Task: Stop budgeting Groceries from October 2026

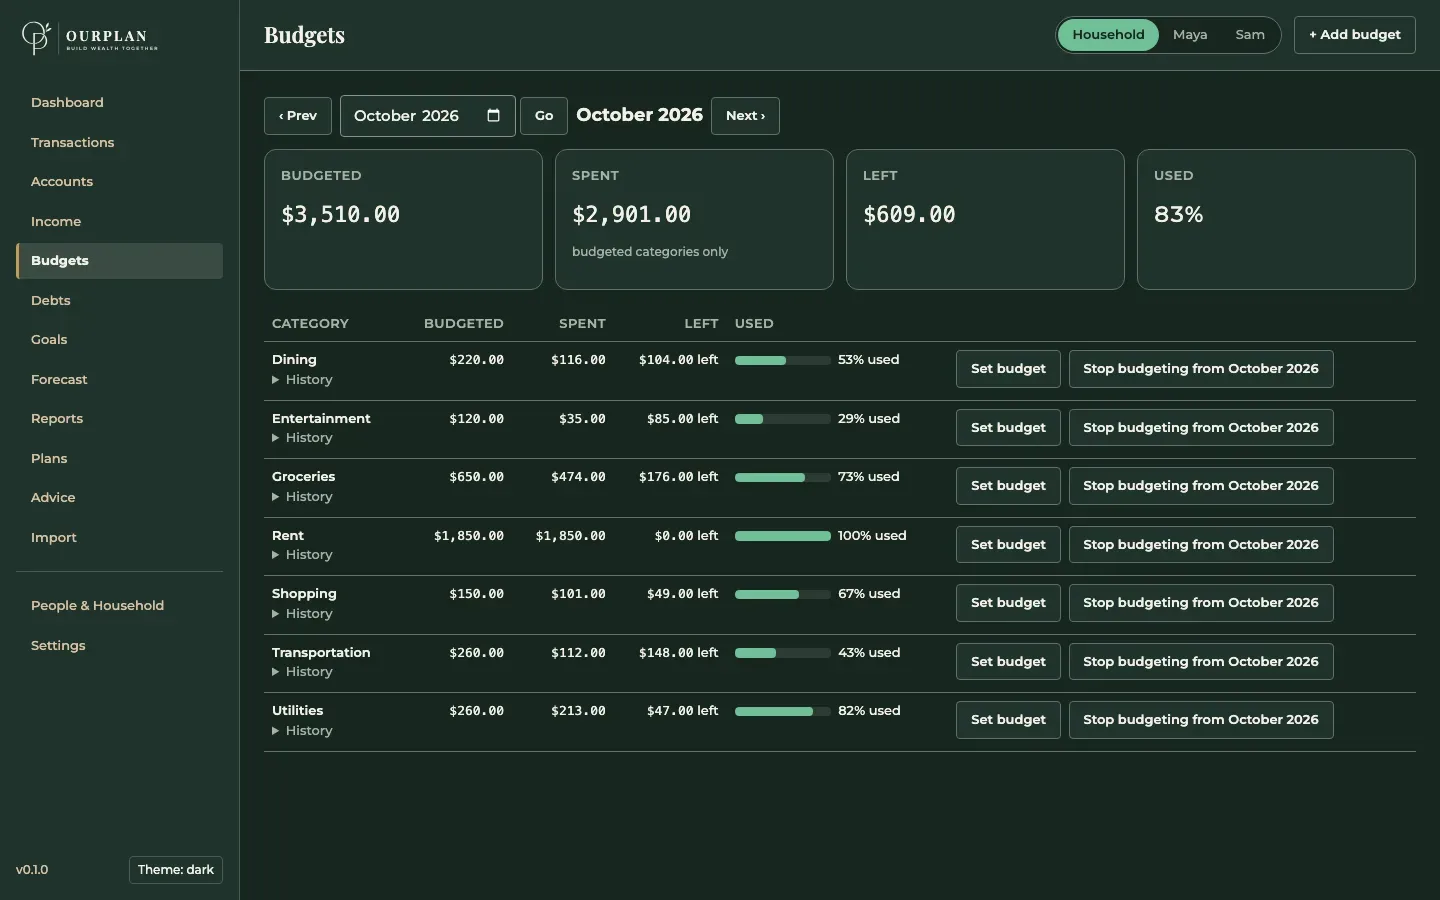Action: click(1201, 486)
